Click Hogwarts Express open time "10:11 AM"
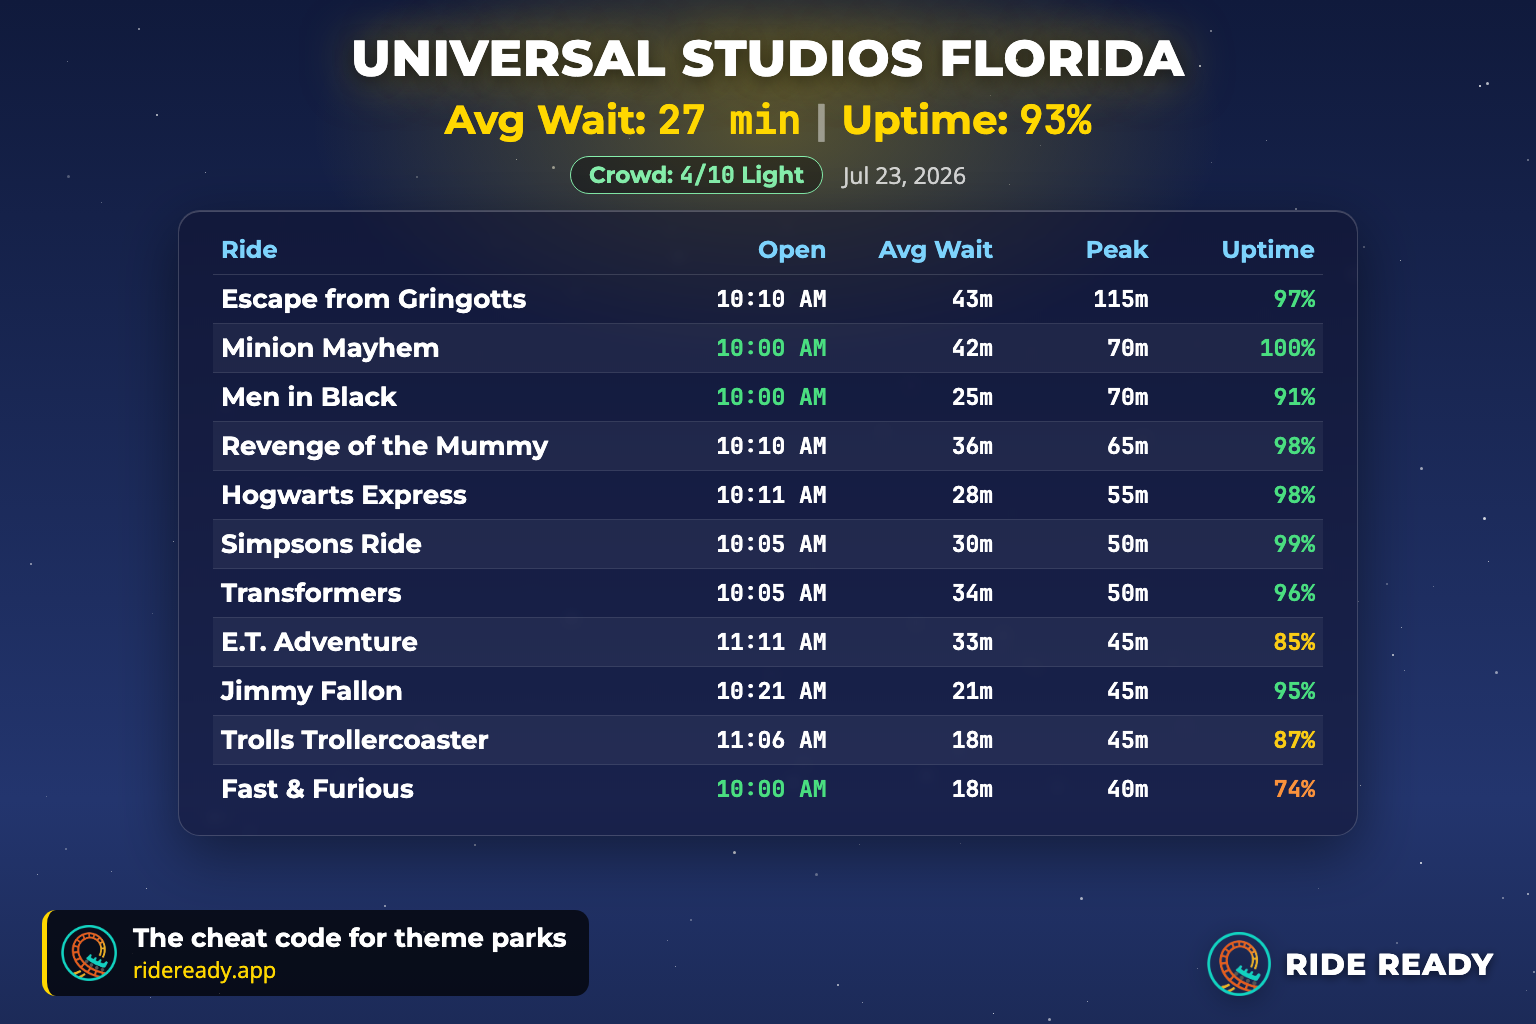 click(x=771, y=495)
